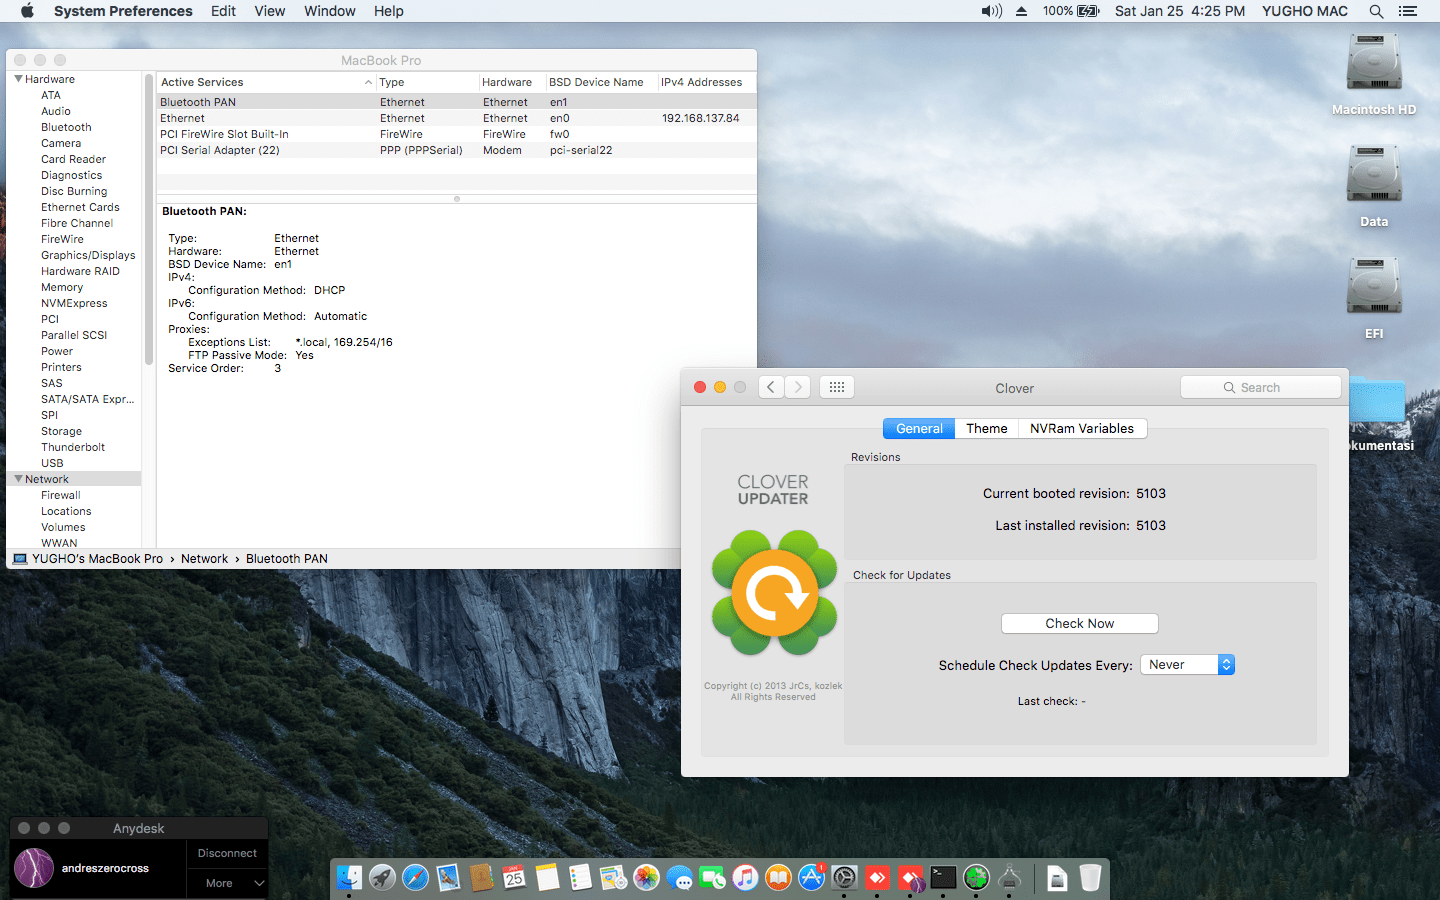The height and width of the screenshot is (900, 1440).
Task: Show all preferences grid button
Action: (x=837, y=387)
